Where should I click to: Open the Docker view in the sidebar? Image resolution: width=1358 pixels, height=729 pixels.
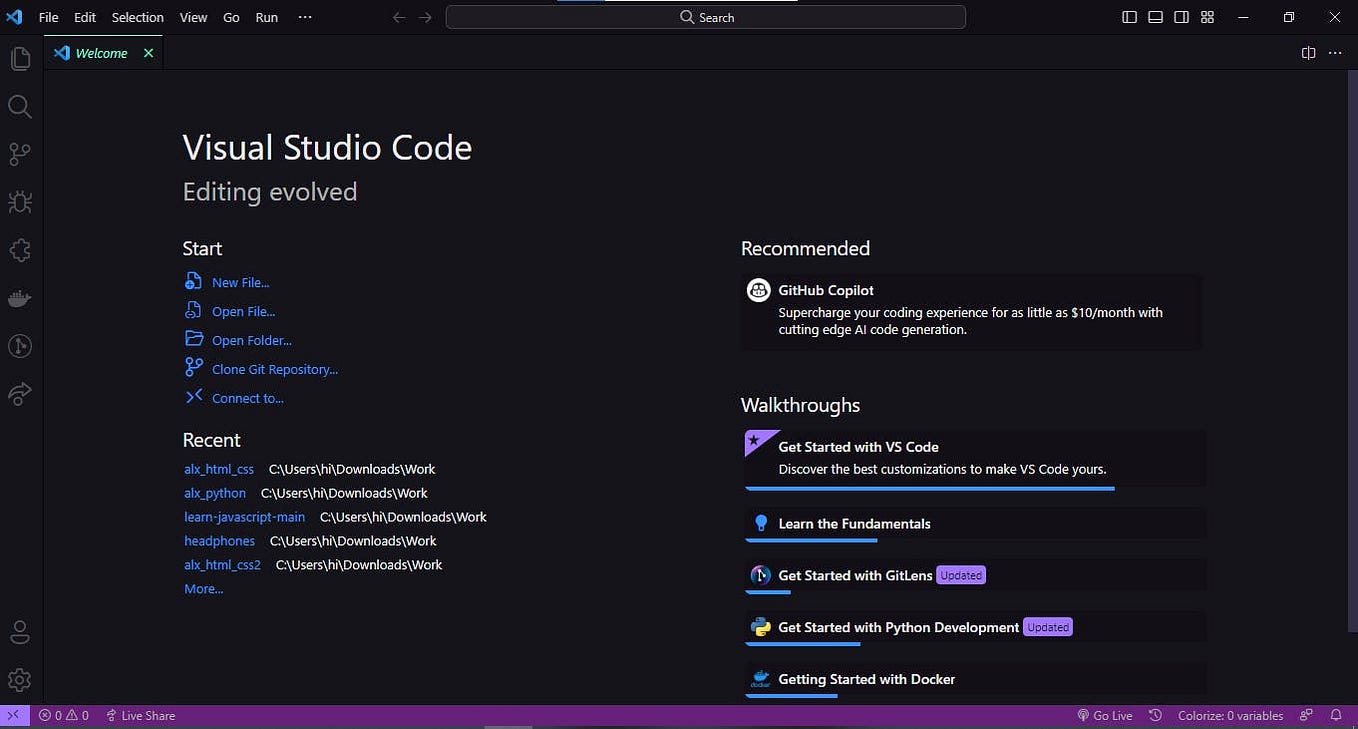pyautogui.click(x=20, y=298)
